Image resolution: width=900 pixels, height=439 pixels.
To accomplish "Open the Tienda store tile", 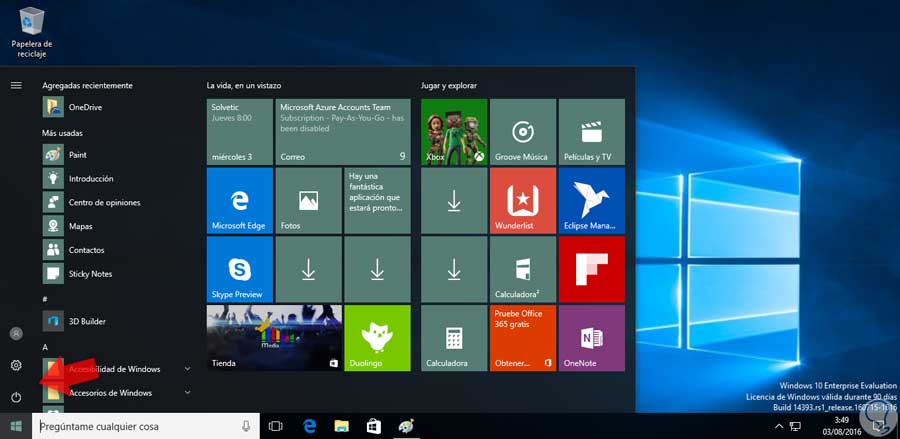I will tap(274, 339).
